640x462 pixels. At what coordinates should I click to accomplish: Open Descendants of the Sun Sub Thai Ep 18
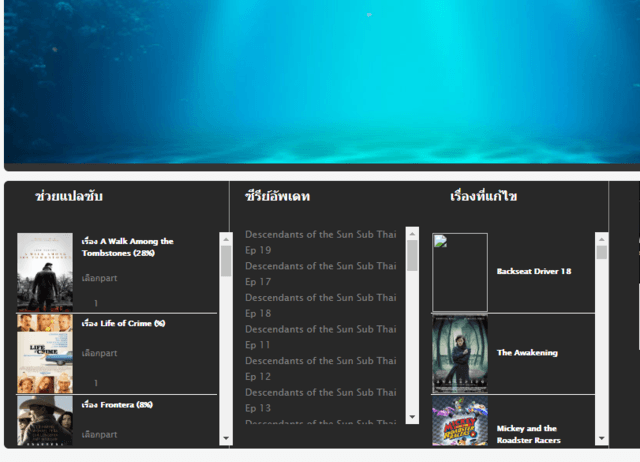[321, 305]
